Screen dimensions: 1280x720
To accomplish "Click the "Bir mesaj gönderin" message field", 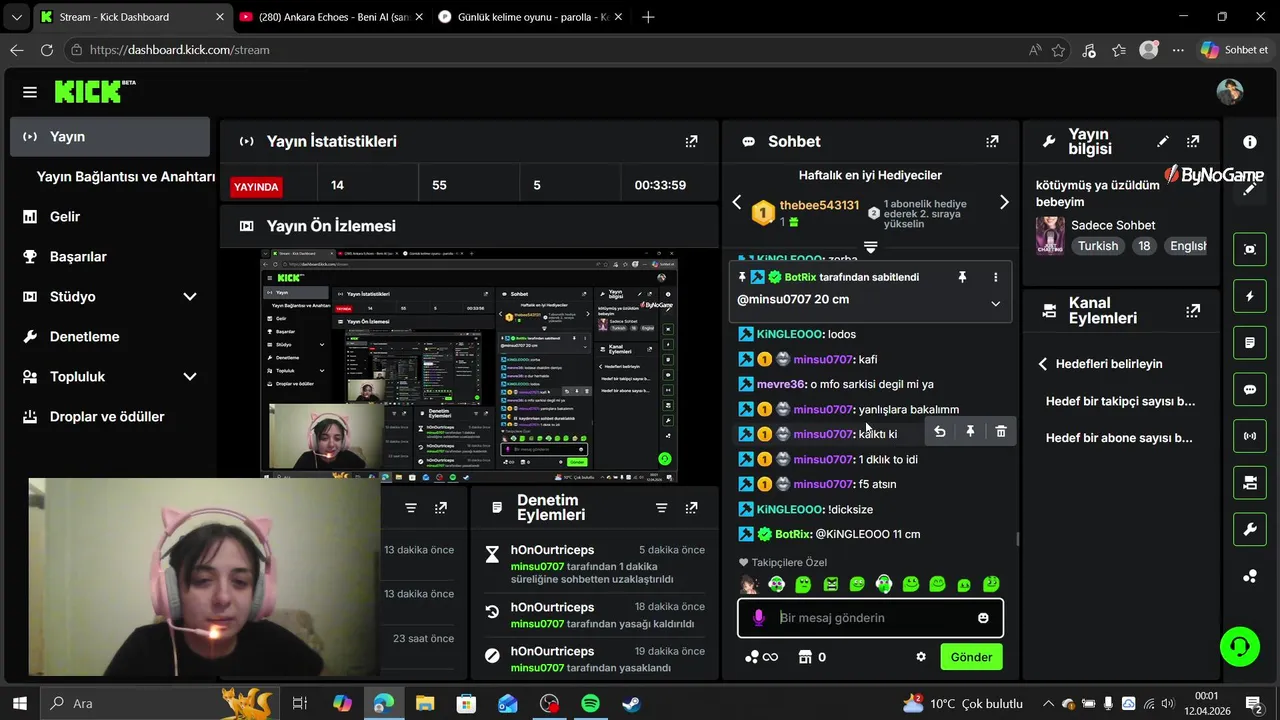I will click(x=870, y=618).
